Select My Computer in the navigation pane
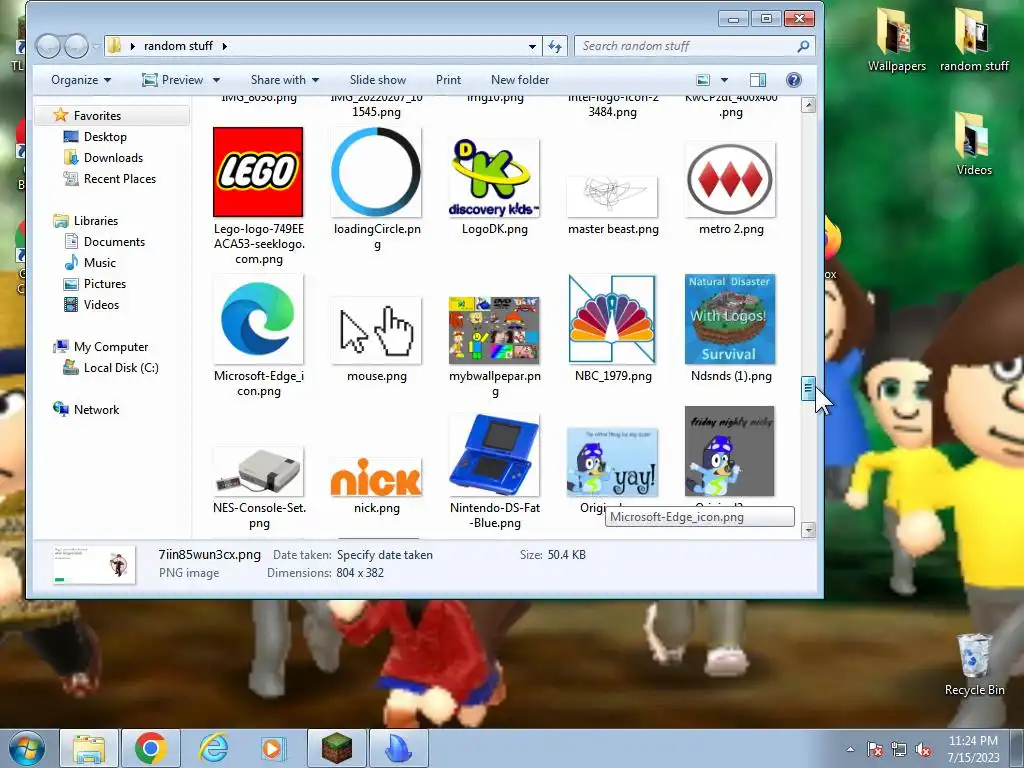 110,347
